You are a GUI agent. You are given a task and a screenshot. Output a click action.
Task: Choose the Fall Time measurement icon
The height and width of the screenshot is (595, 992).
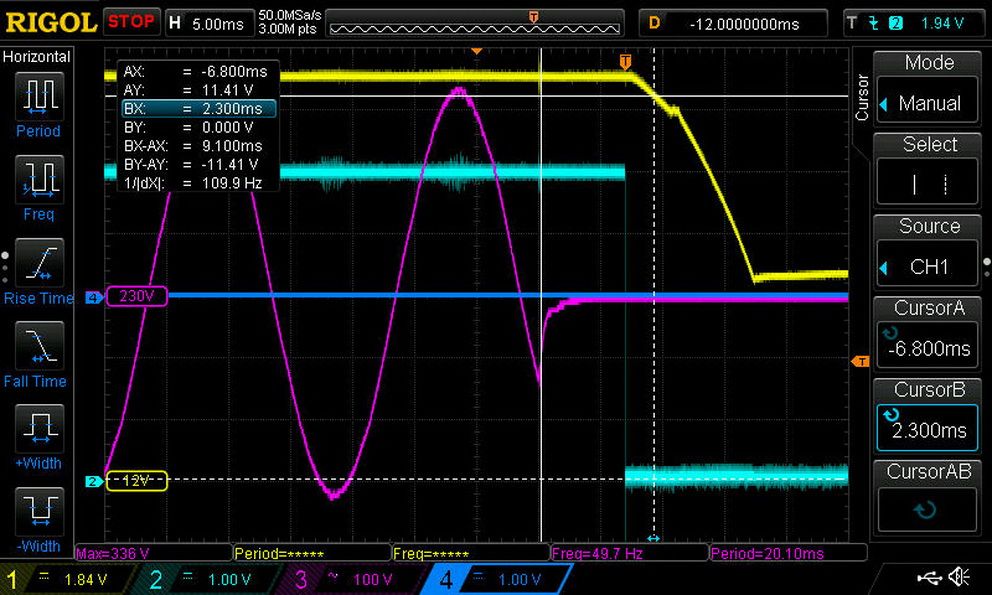tap(39, 345)
